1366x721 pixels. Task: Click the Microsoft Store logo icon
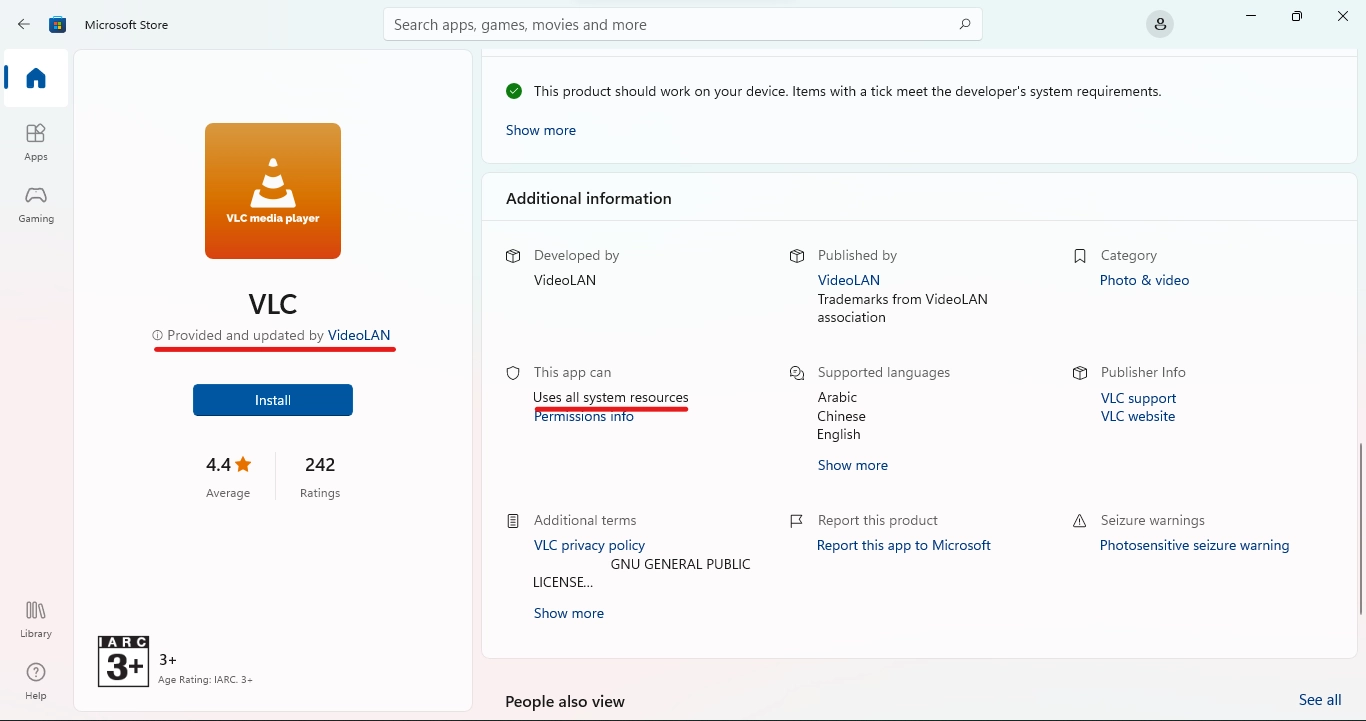[58, 24]
